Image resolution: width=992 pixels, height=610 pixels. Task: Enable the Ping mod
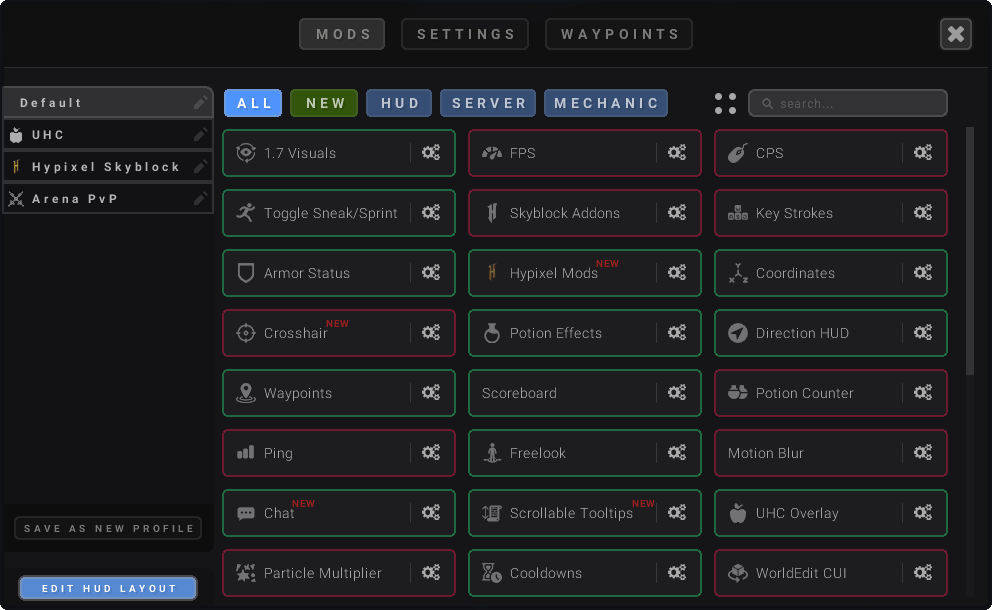(316, 453)
